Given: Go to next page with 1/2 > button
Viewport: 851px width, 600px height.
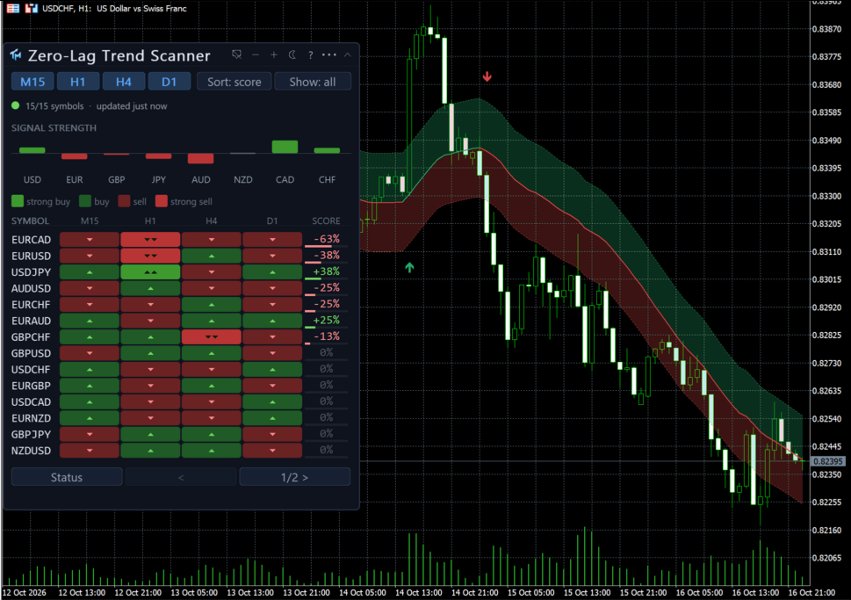Looking at the screenshot, I should [x=295, y=477].
